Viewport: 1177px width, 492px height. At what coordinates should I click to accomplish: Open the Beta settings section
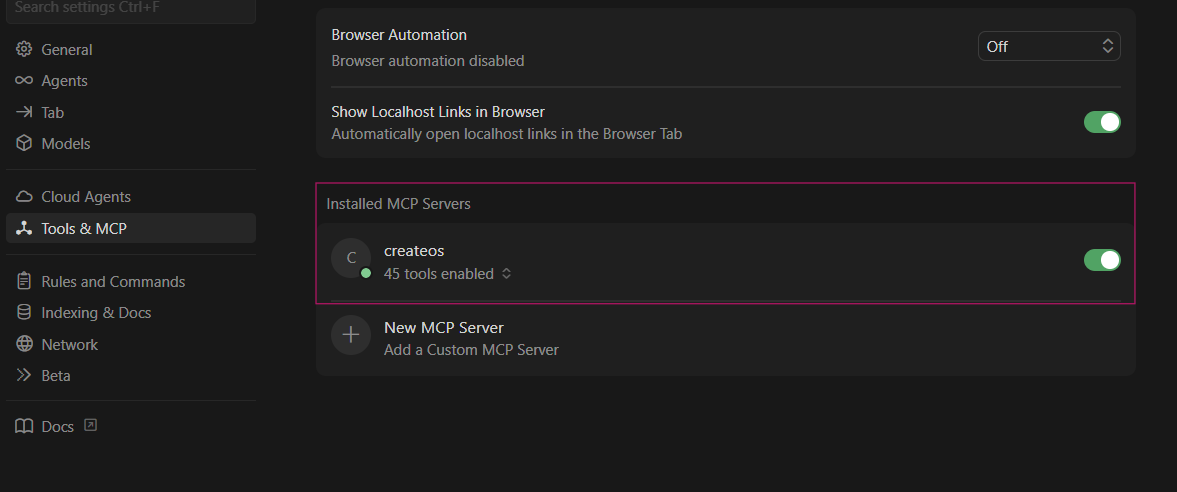(56, 376)
